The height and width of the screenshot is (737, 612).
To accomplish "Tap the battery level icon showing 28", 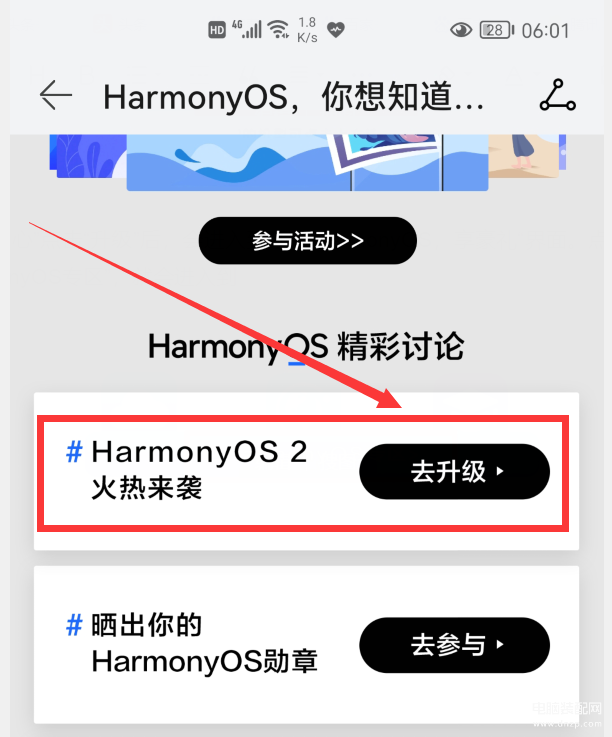I will (497, 30).
